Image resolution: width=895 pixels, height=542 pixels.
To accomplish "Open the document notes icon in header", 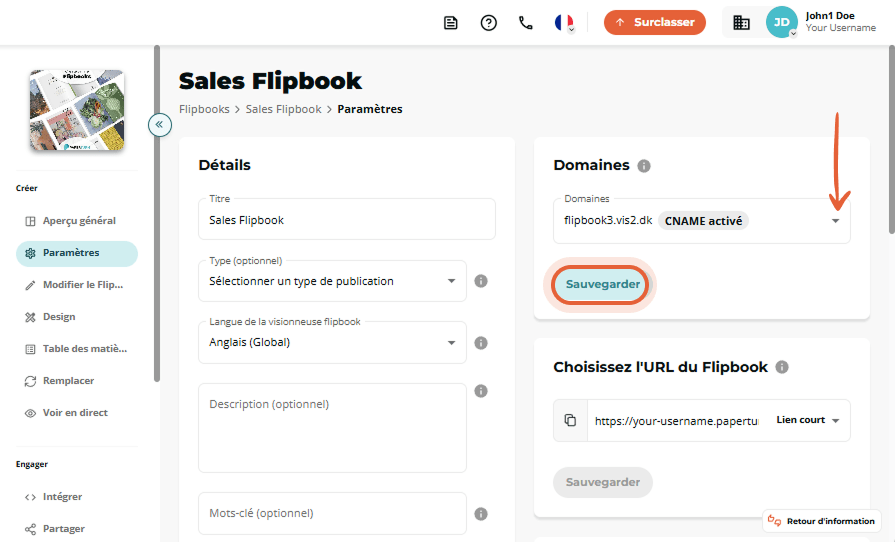I will (451, 23).
